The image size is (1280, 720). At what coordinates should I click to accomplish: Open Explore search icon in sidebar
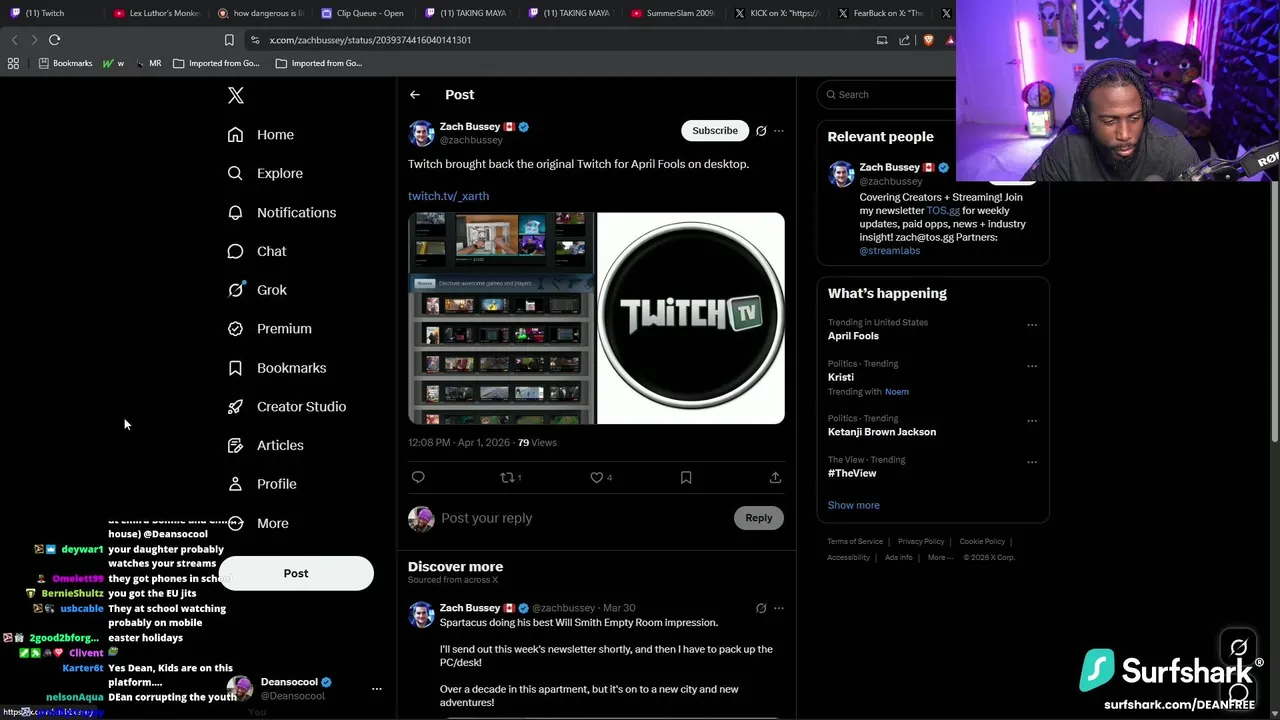coord(235,173)
